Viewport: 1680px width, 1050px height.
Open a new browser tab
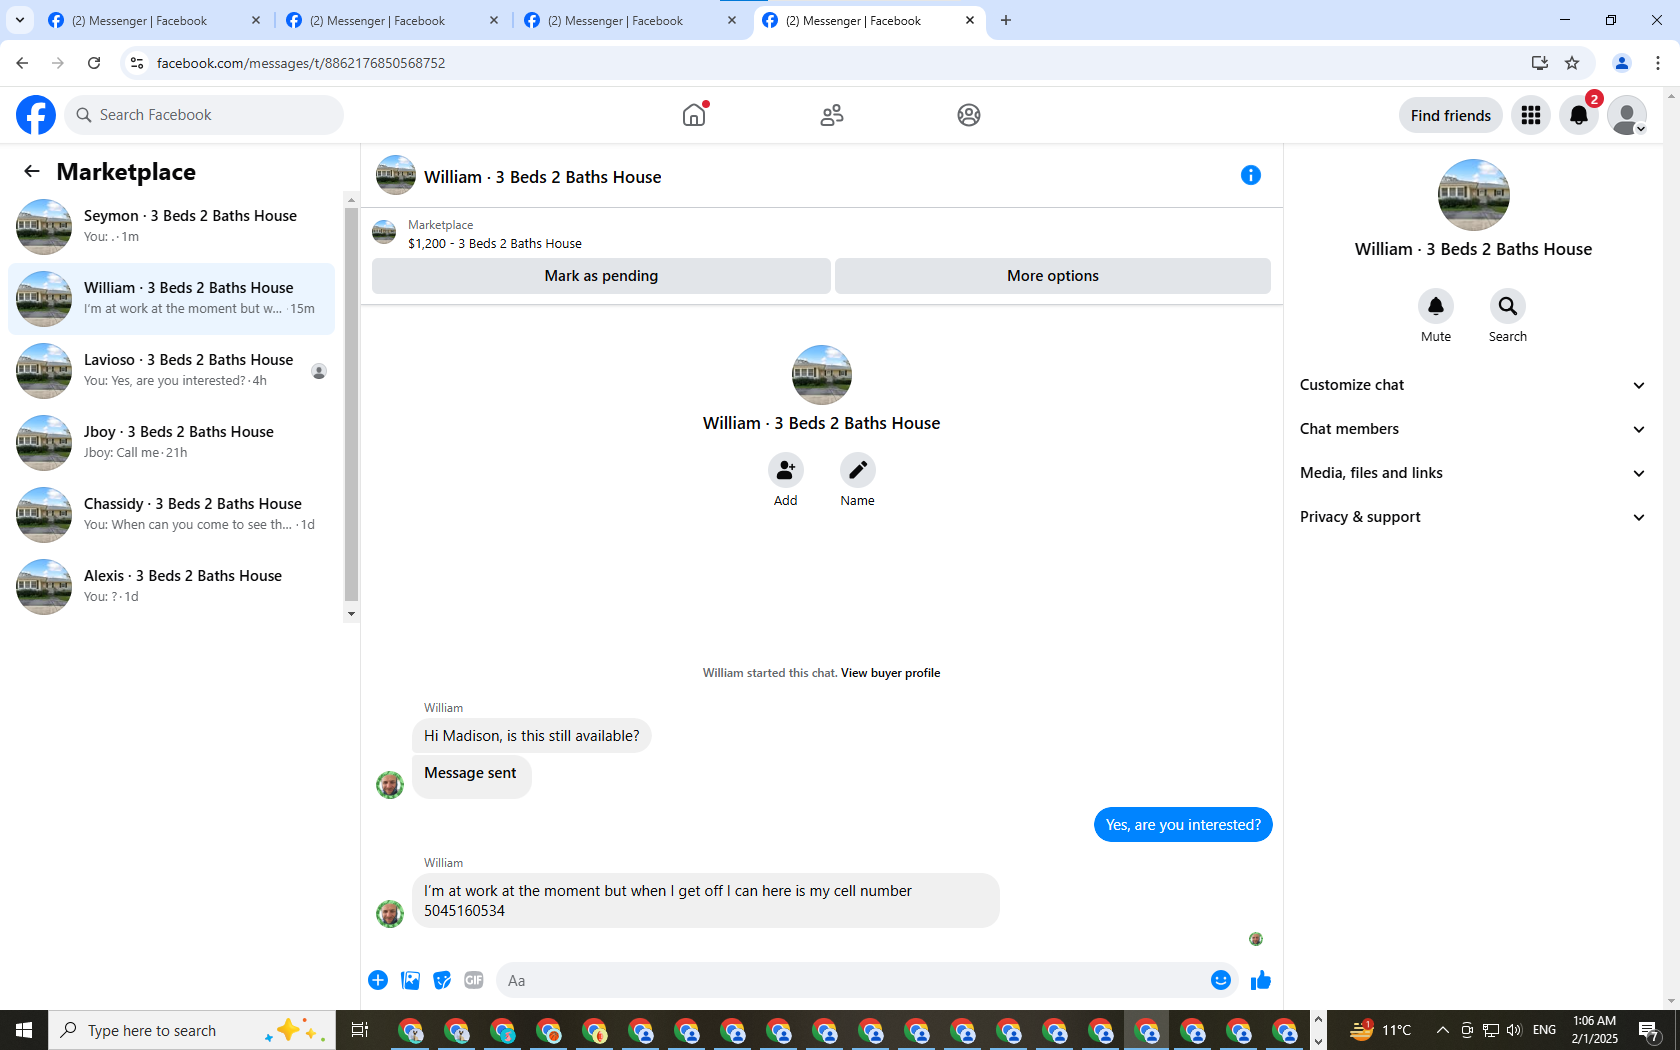point(1006,20)
